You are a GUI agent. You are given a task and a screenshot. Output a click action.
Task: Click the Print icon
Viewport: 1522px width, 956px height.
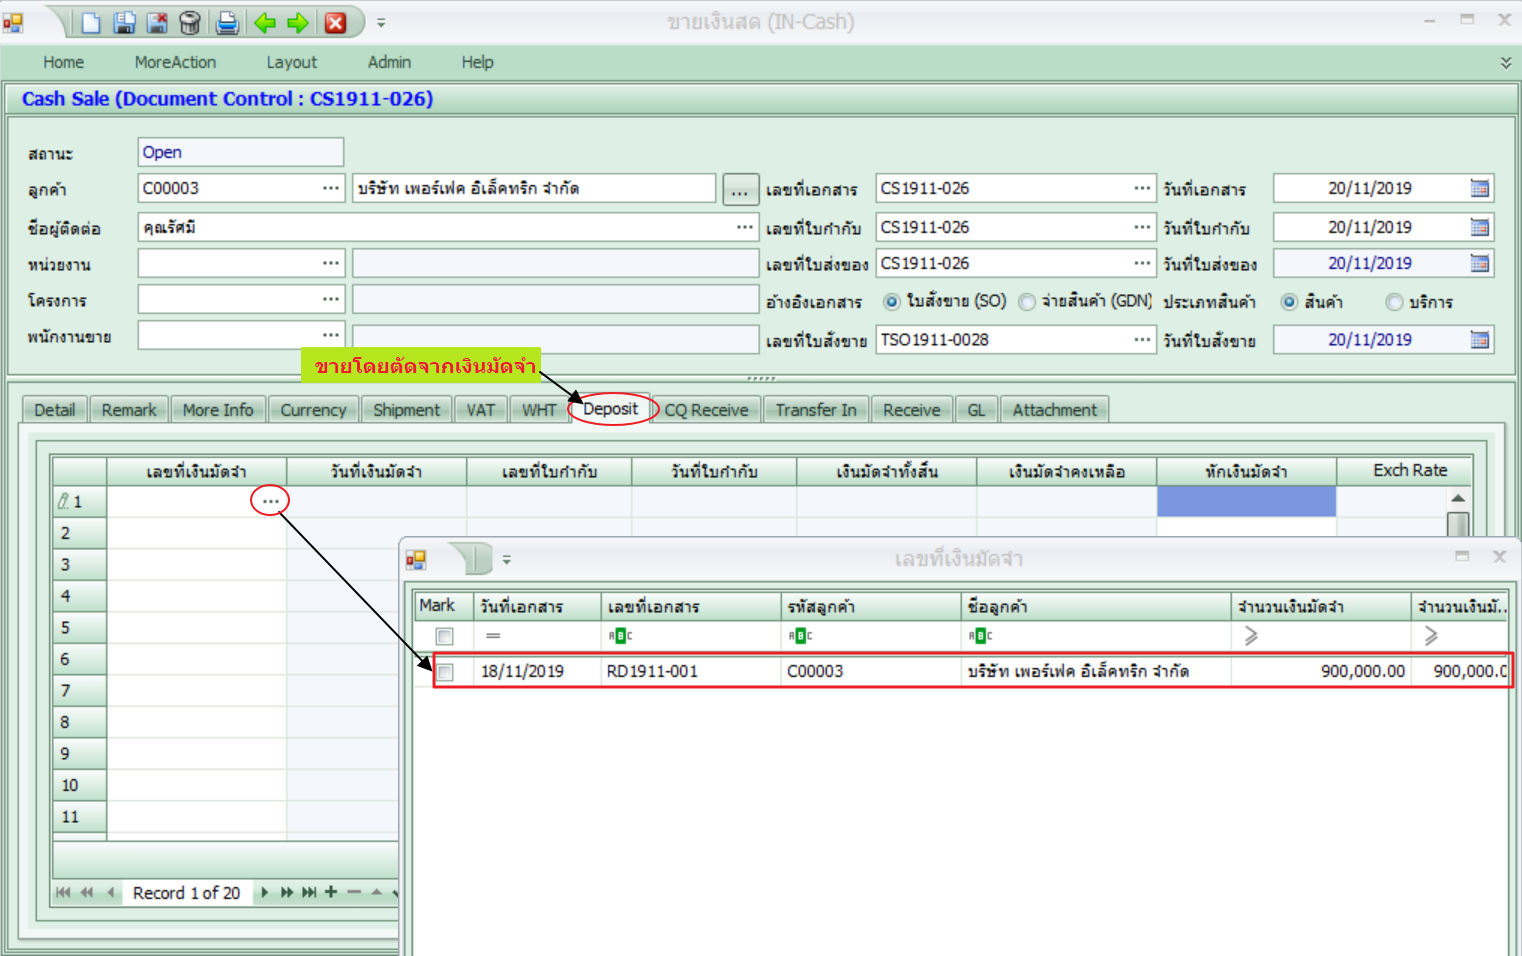pos(228,22)
